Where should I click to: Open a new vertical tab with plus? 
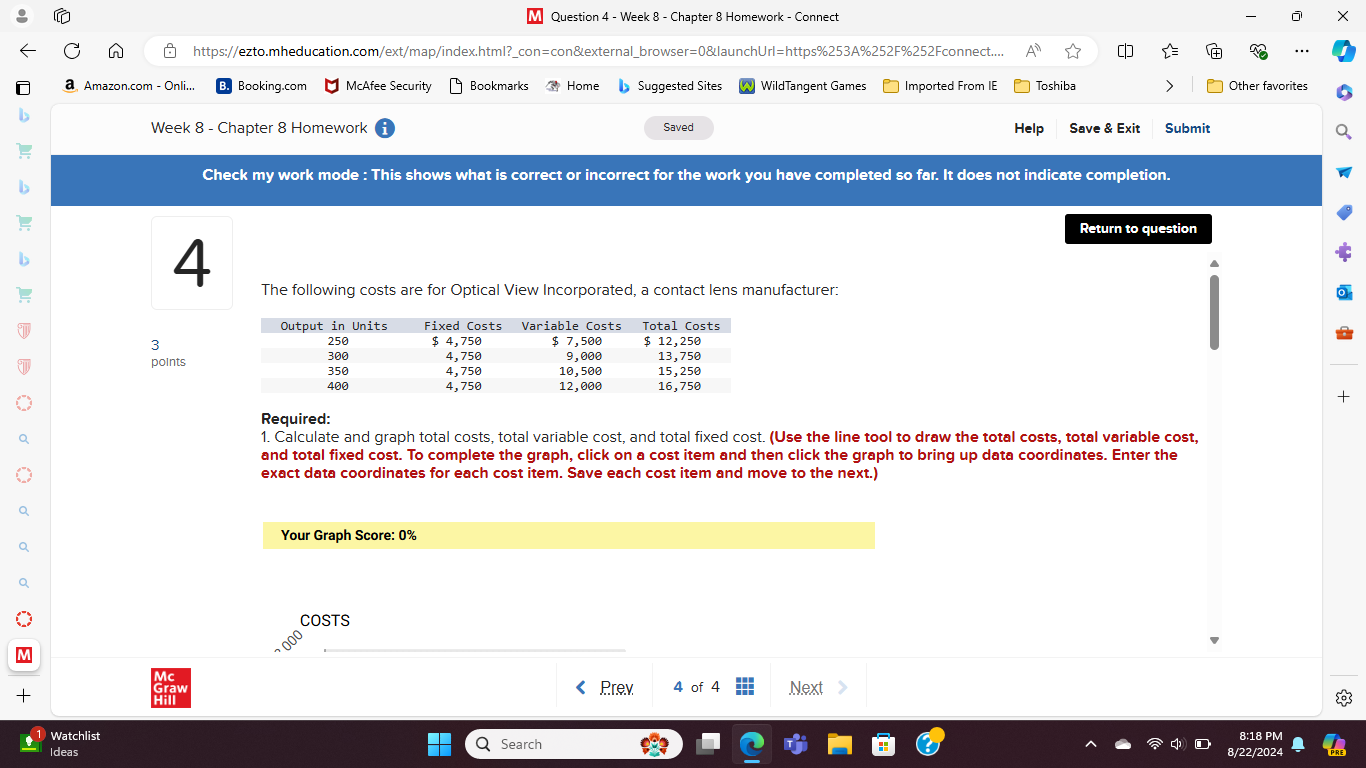tap(23, 695)
